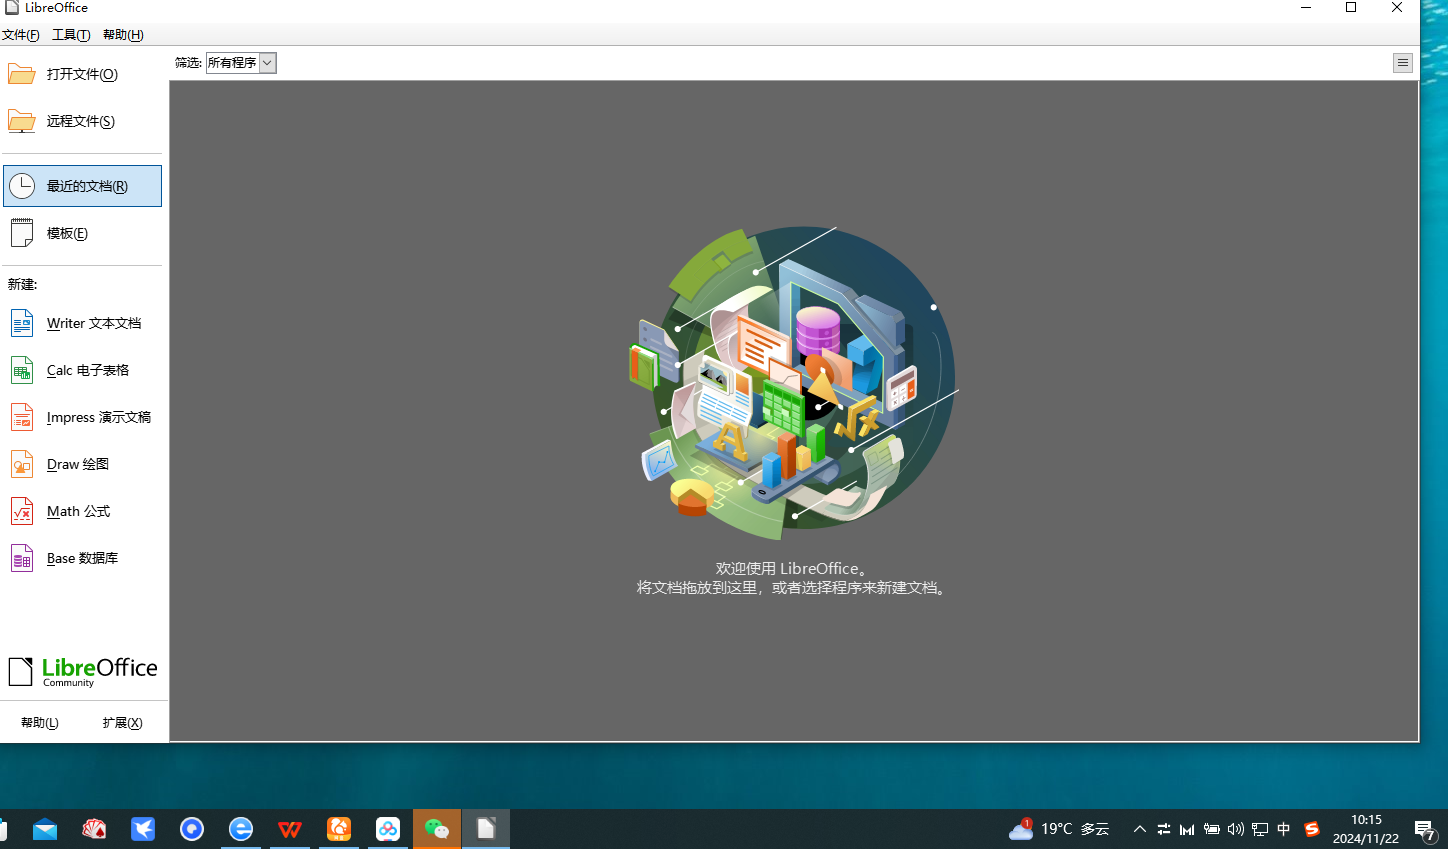Click the LibreOffice taskbar icon
This screenshot has height=849, width=1448.
pyautogui.click(x=486, y=829)
